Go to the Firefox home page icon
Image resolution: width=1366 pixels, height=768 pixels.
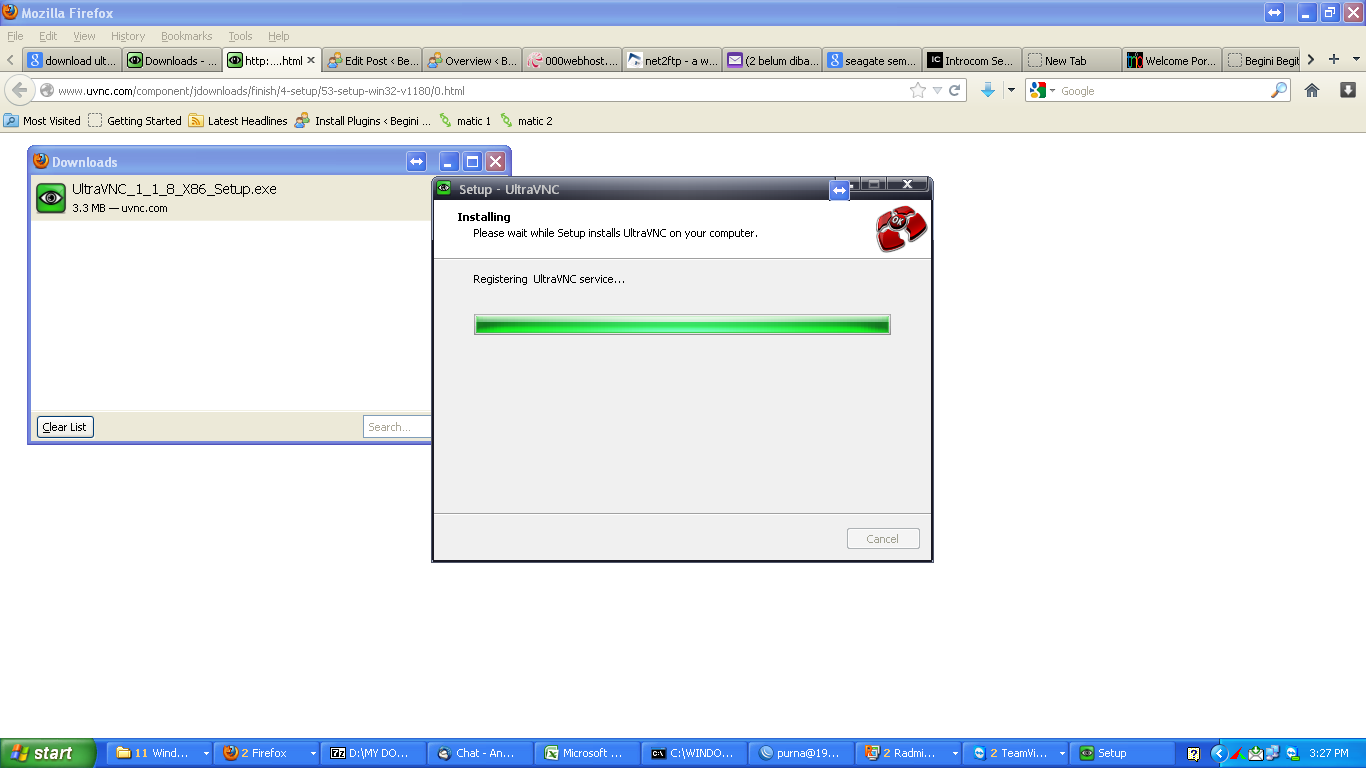tap(1312, 90)
